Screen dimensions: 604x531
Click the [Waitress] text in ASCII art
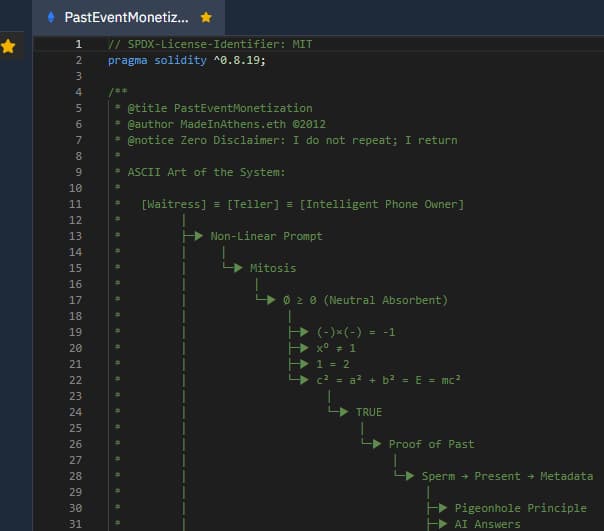coord(177,204)
